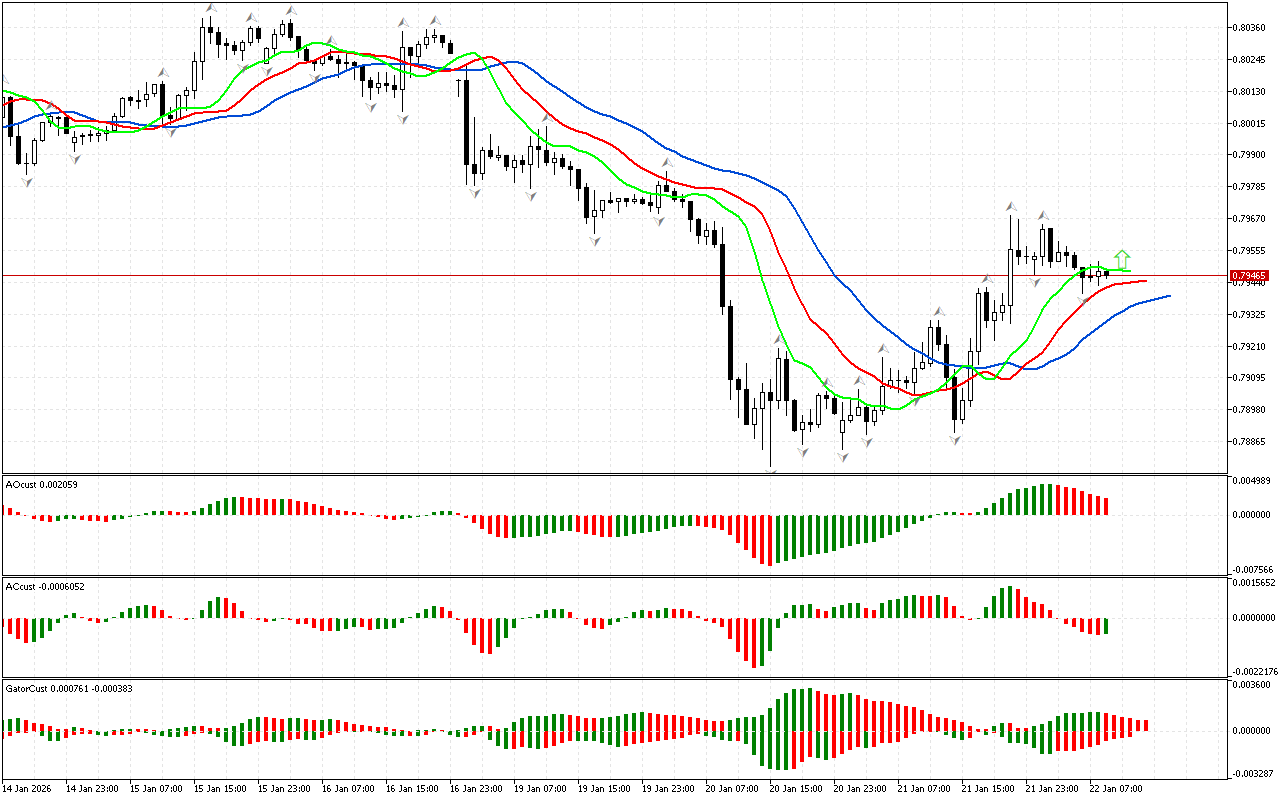Click the 0.80360 price scale value

(1251, 28)
